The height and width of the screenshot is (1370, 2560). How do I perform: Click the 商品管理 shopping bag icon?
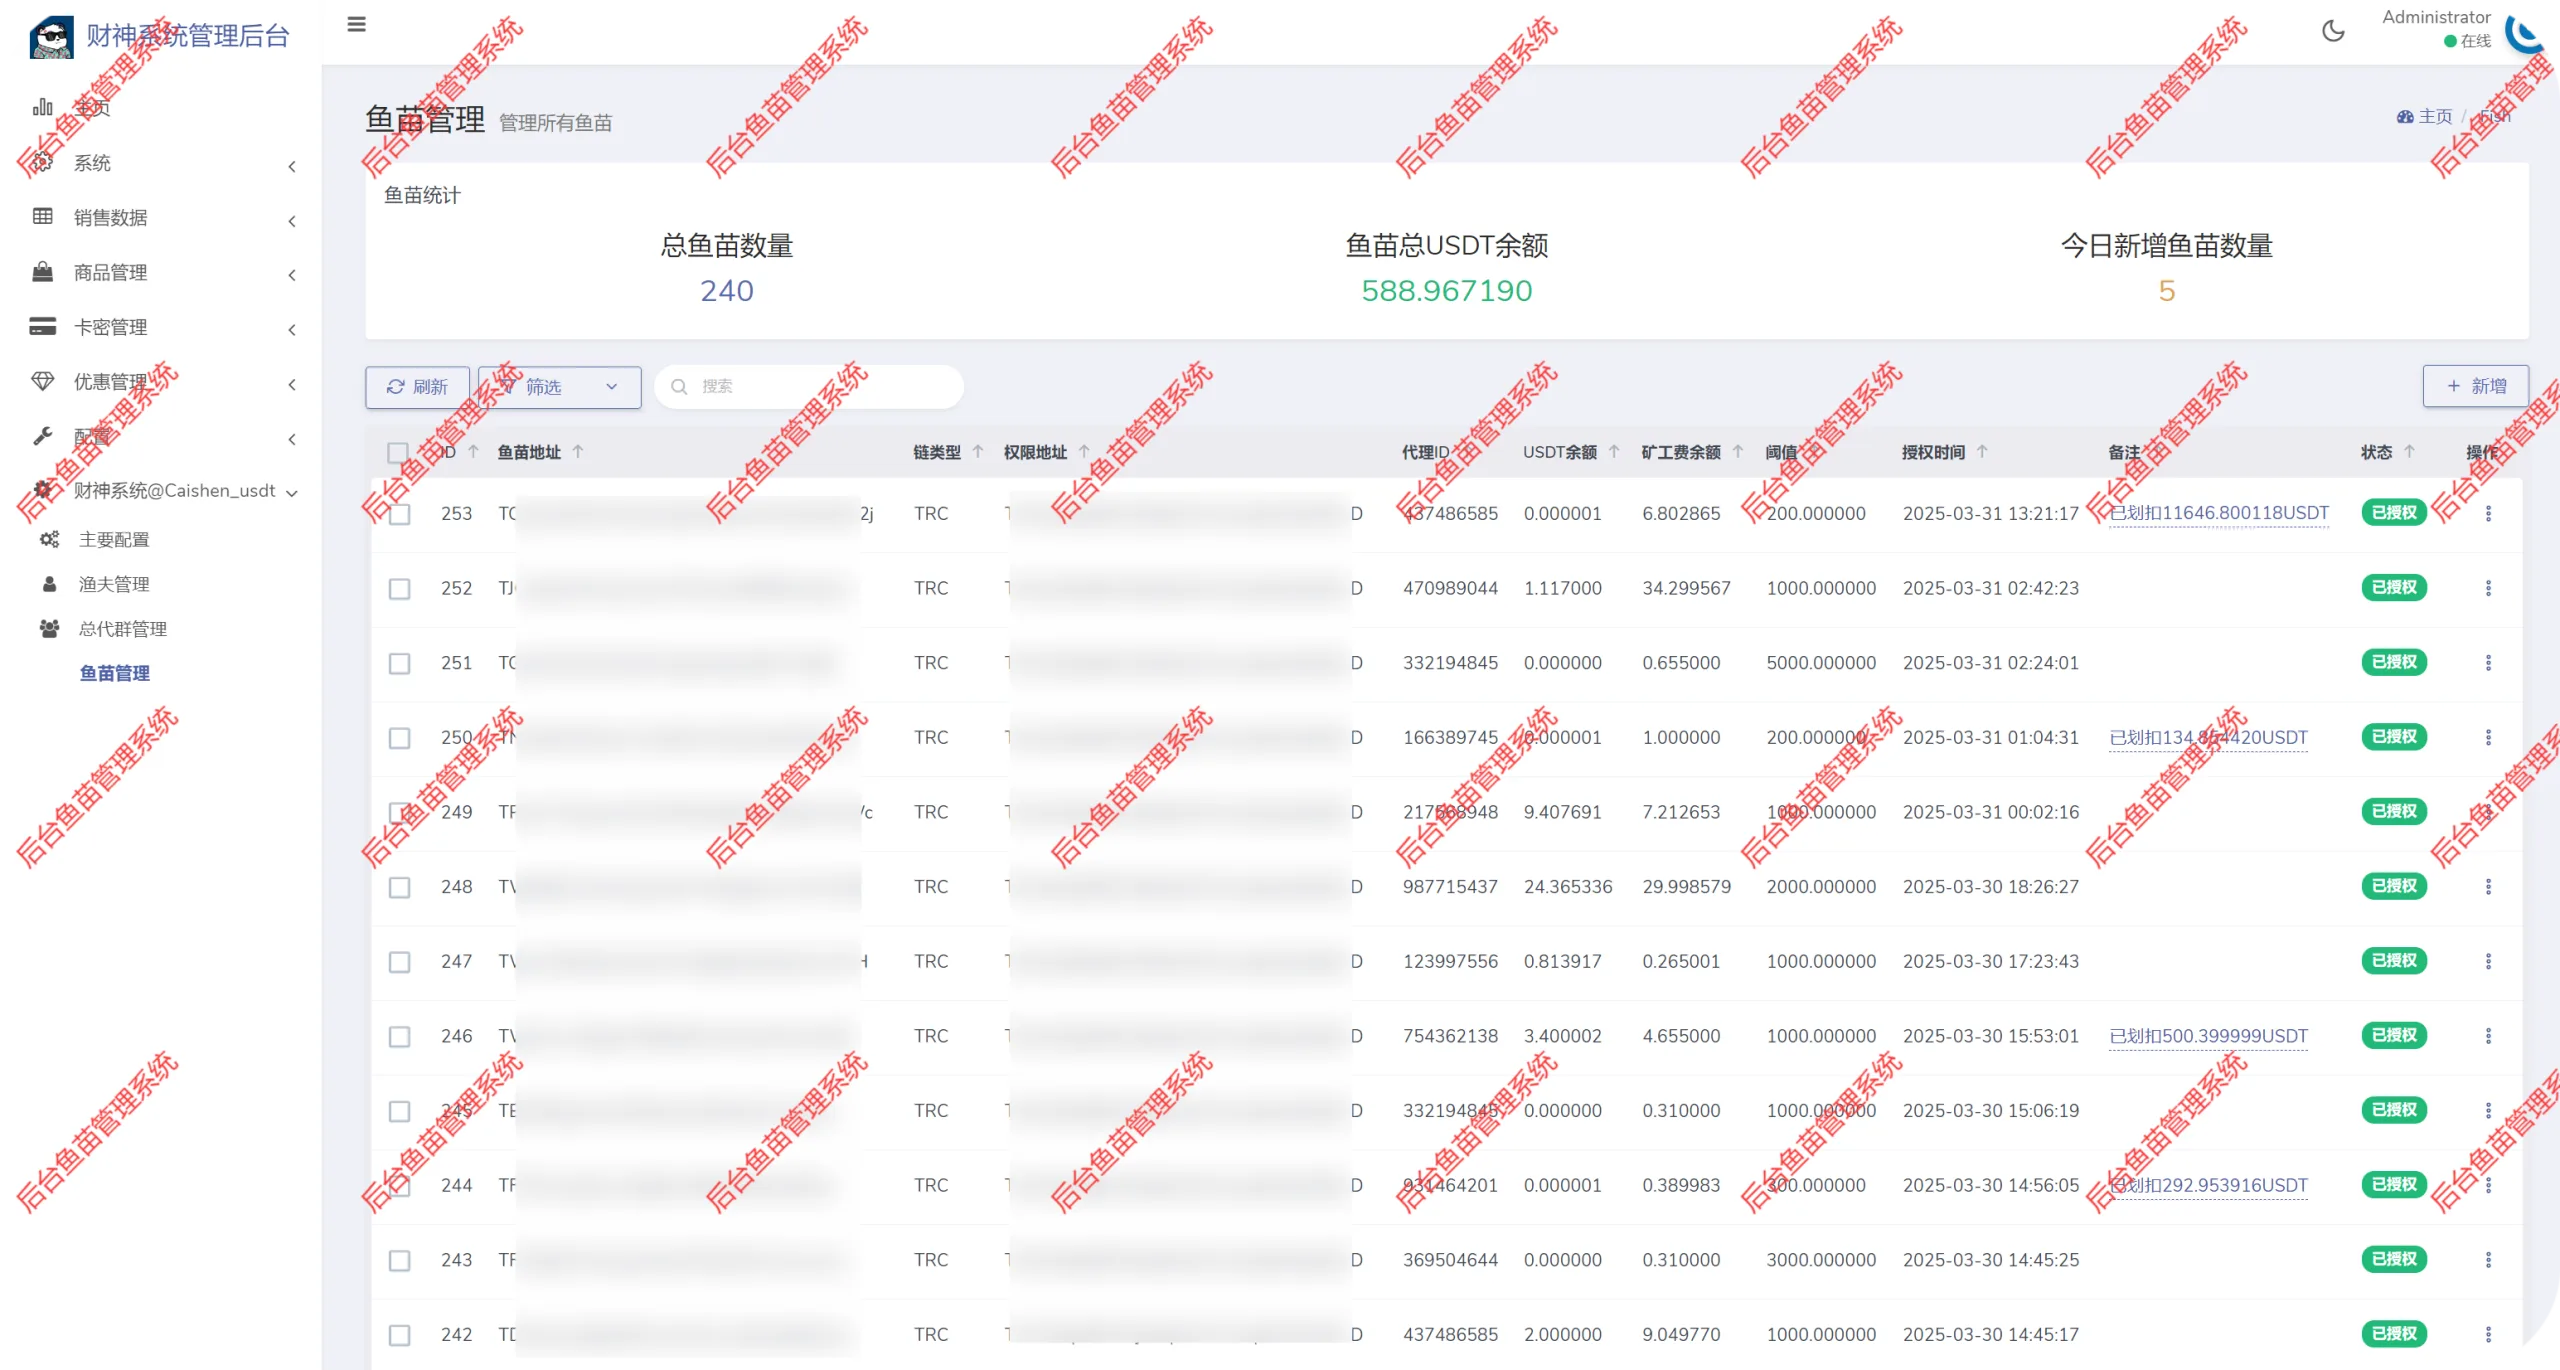pyautogui.click(x=43, y=272)
